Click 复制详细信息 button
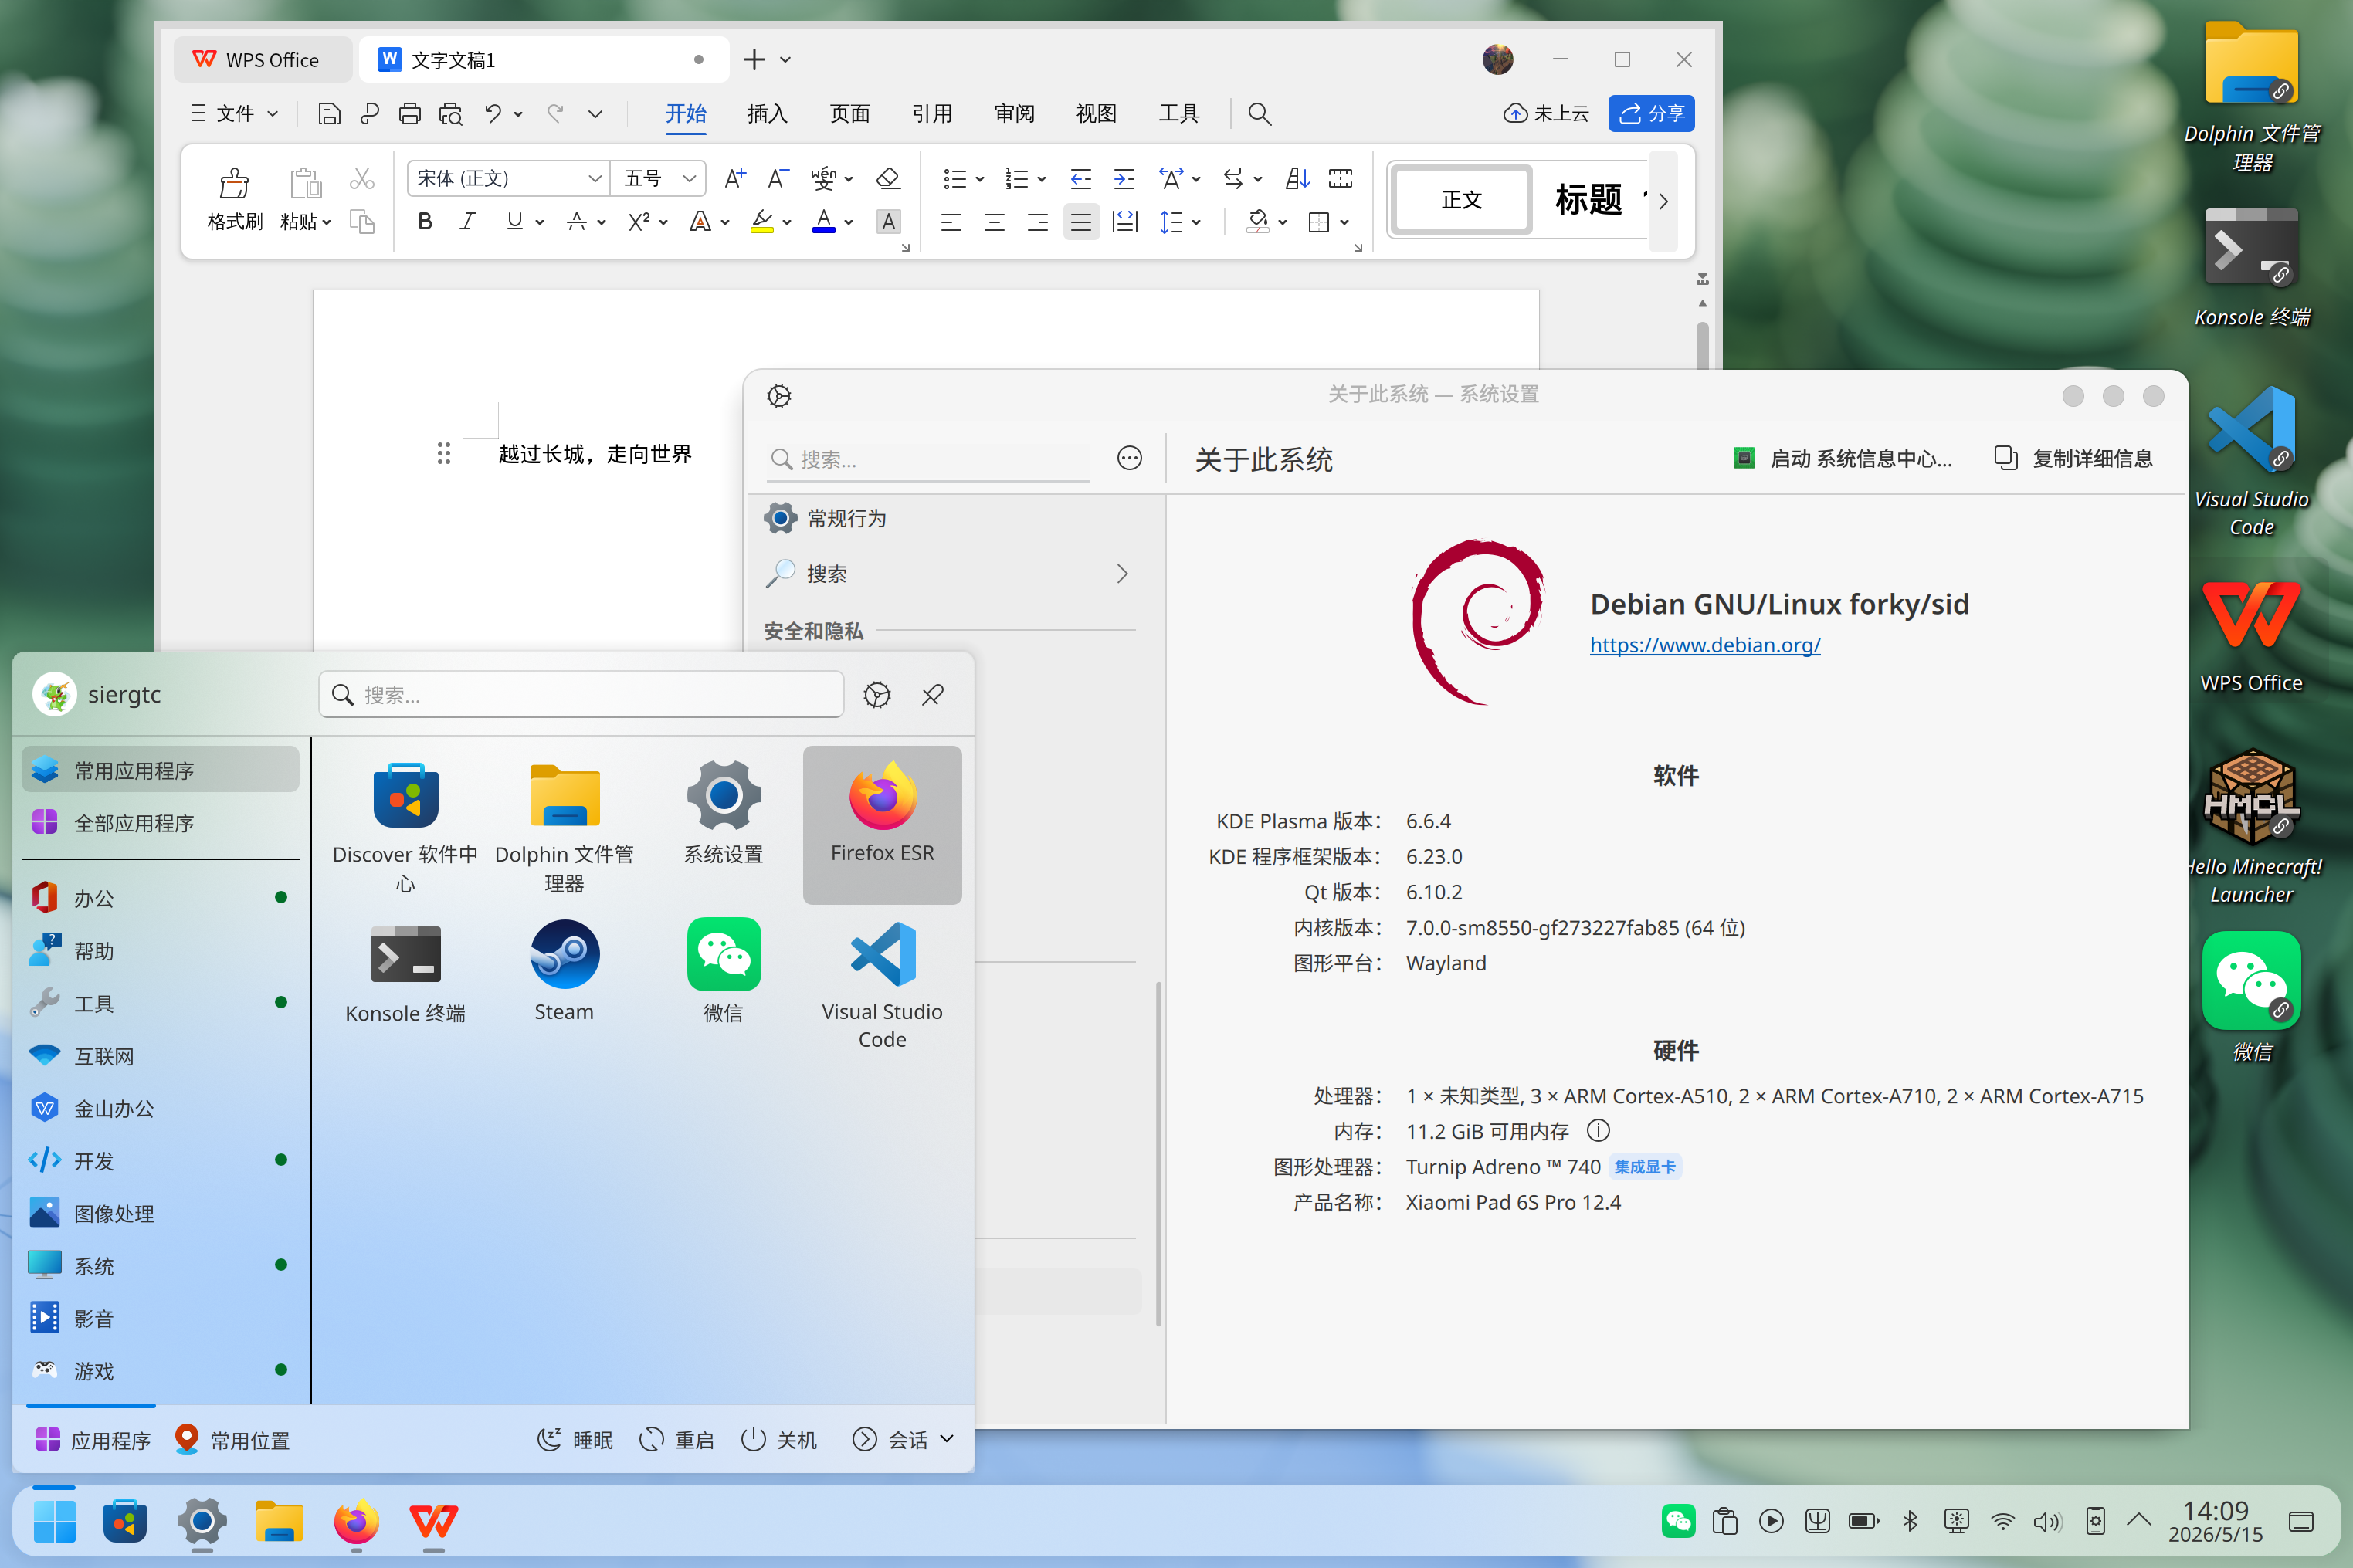The height and width of the screenshot is (1568, 2353). (x=2073, y=459)
